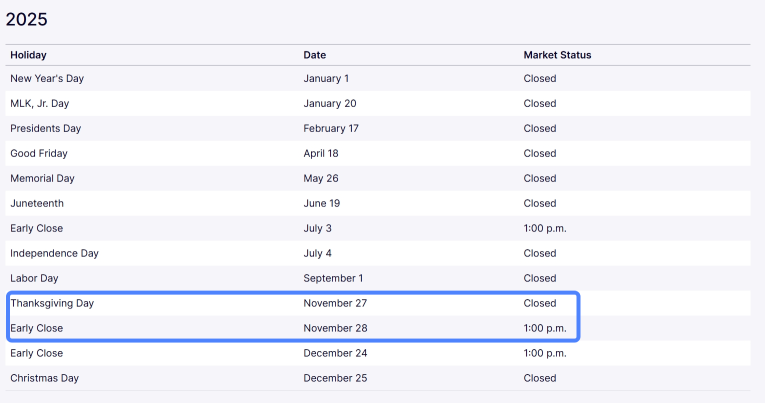Select the February 17 date cell
The height and width of the screenshot is (403, 765).
(x=331, y=128)
